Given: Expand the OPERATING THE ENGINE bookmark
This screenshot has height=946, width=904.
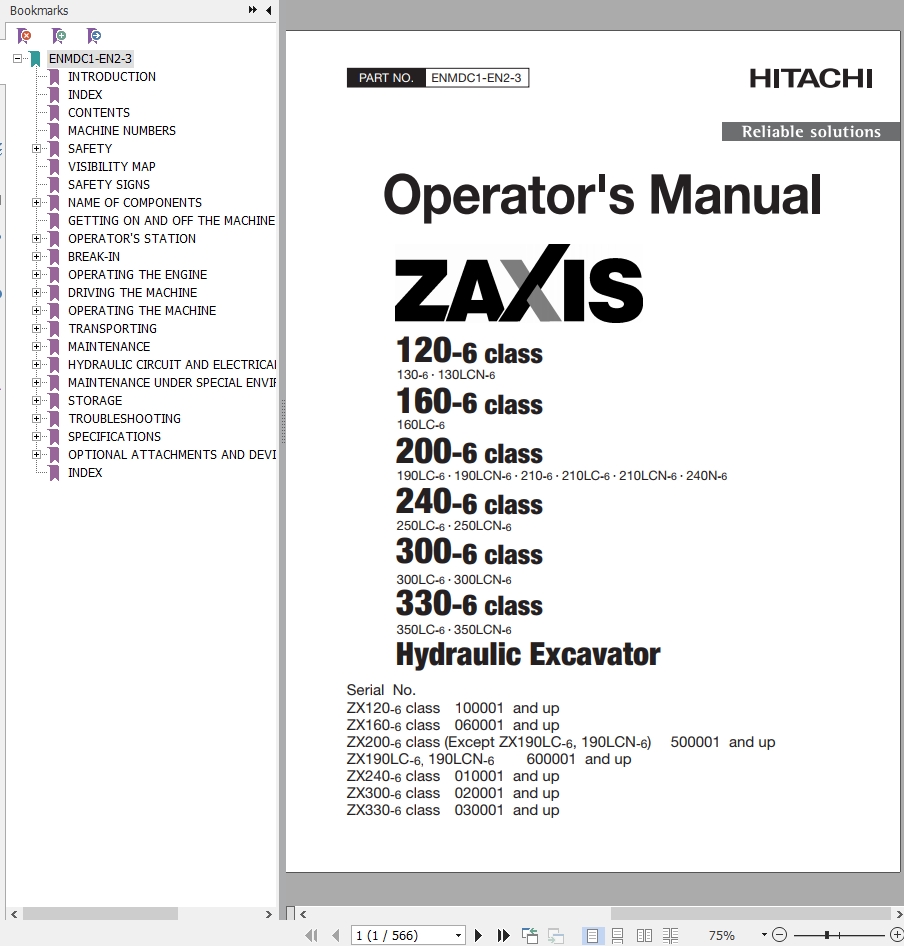Looking at the screenshot, I should (36, 275).
